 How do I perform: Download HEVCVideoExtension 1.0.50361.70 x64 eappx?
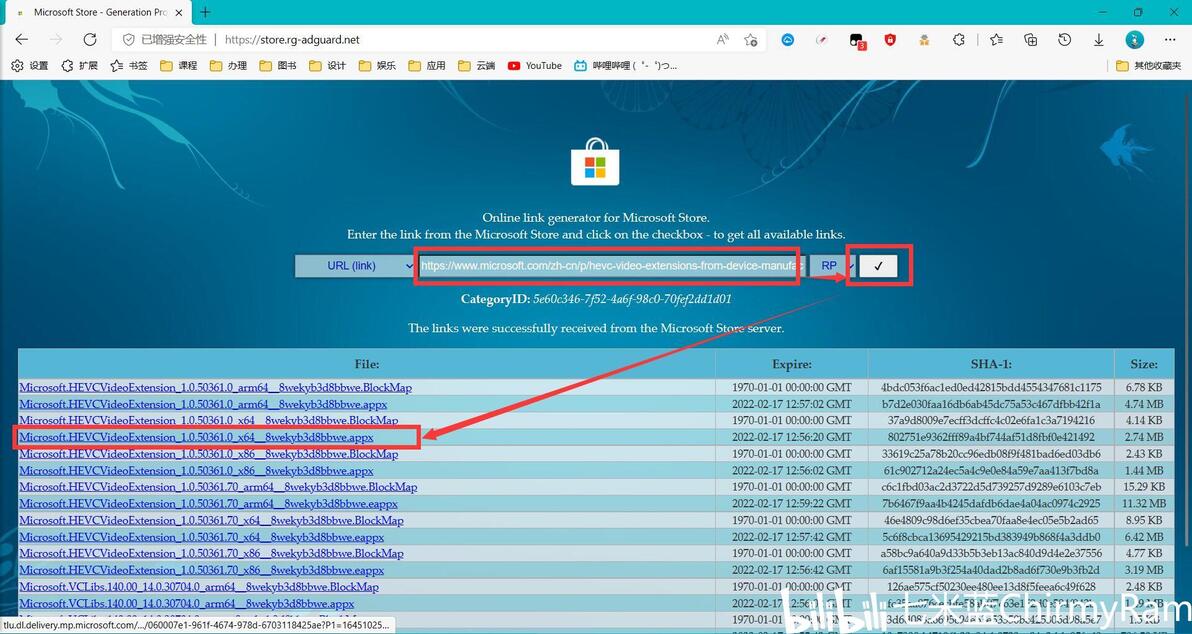point(201,537)
